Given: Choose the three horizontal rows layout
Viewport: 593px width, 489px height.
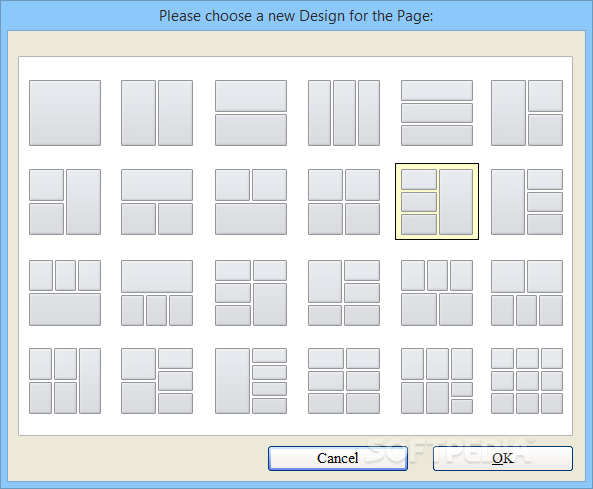Looking at the screenshot, I should coord(437,113).
